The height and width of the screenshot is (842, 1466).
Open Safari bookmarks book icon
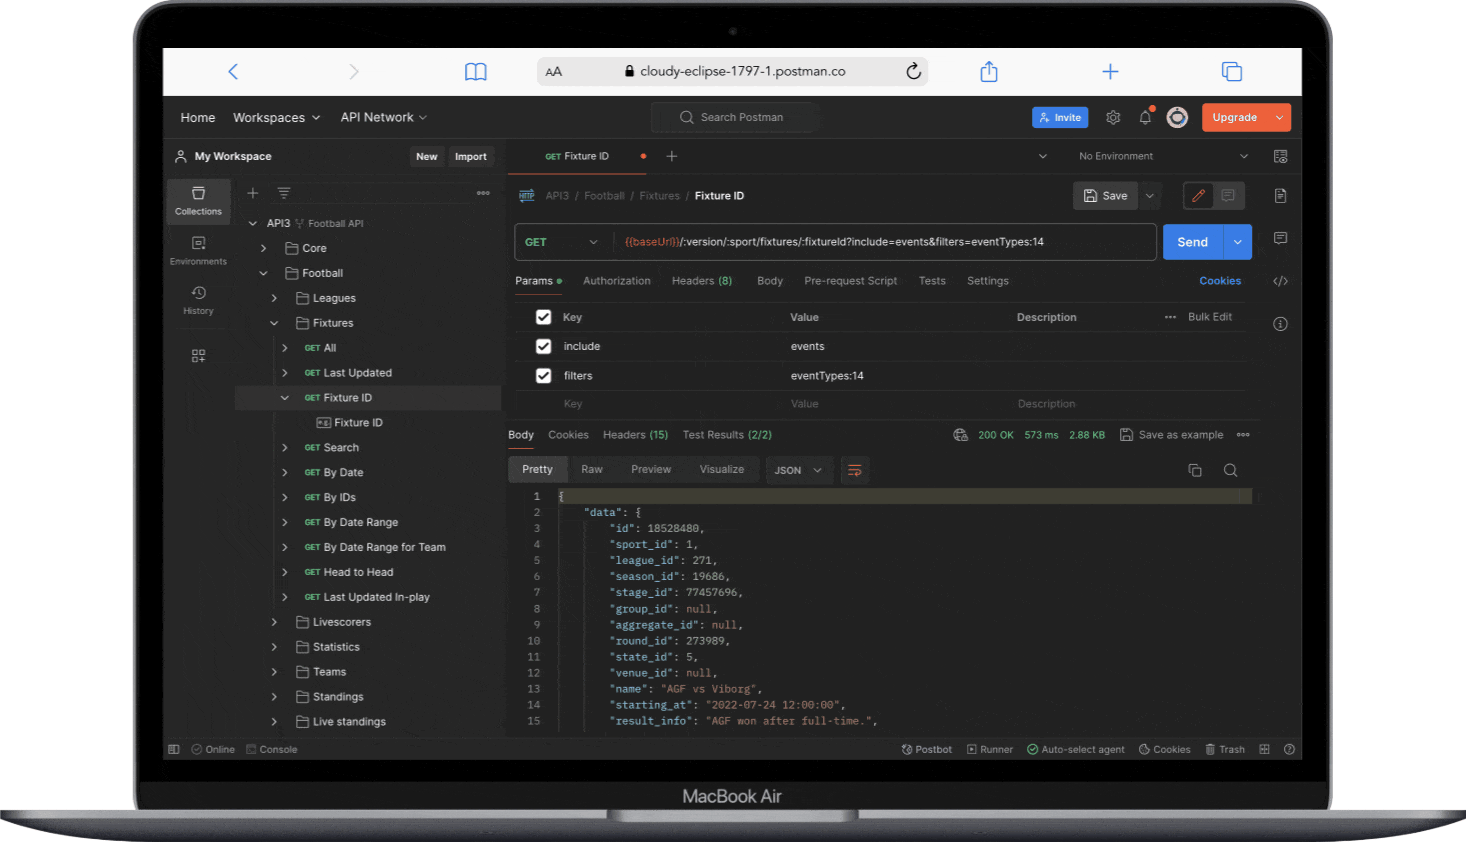tap(476, 72)
